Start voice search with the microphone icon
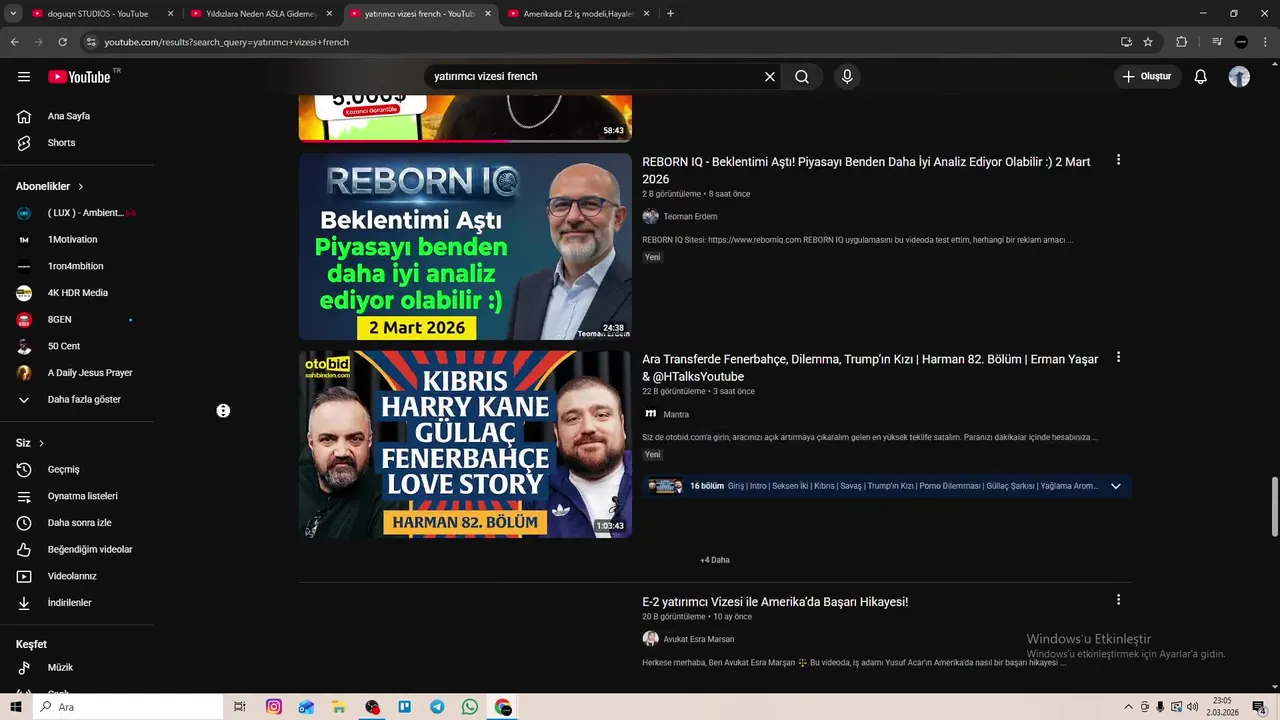The width and height of the screenshot is (1280, 720). [847, 77]
